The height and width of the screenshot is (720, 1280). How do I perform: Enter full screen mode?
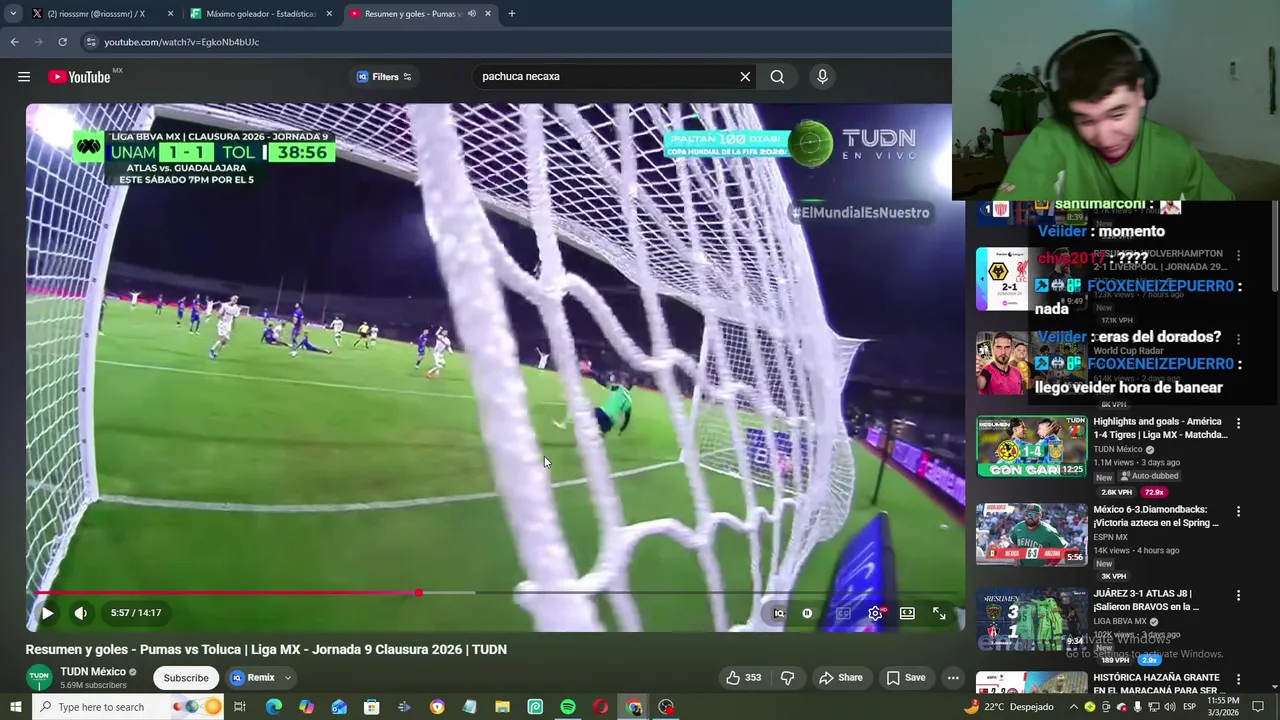(x=939, y=614)
